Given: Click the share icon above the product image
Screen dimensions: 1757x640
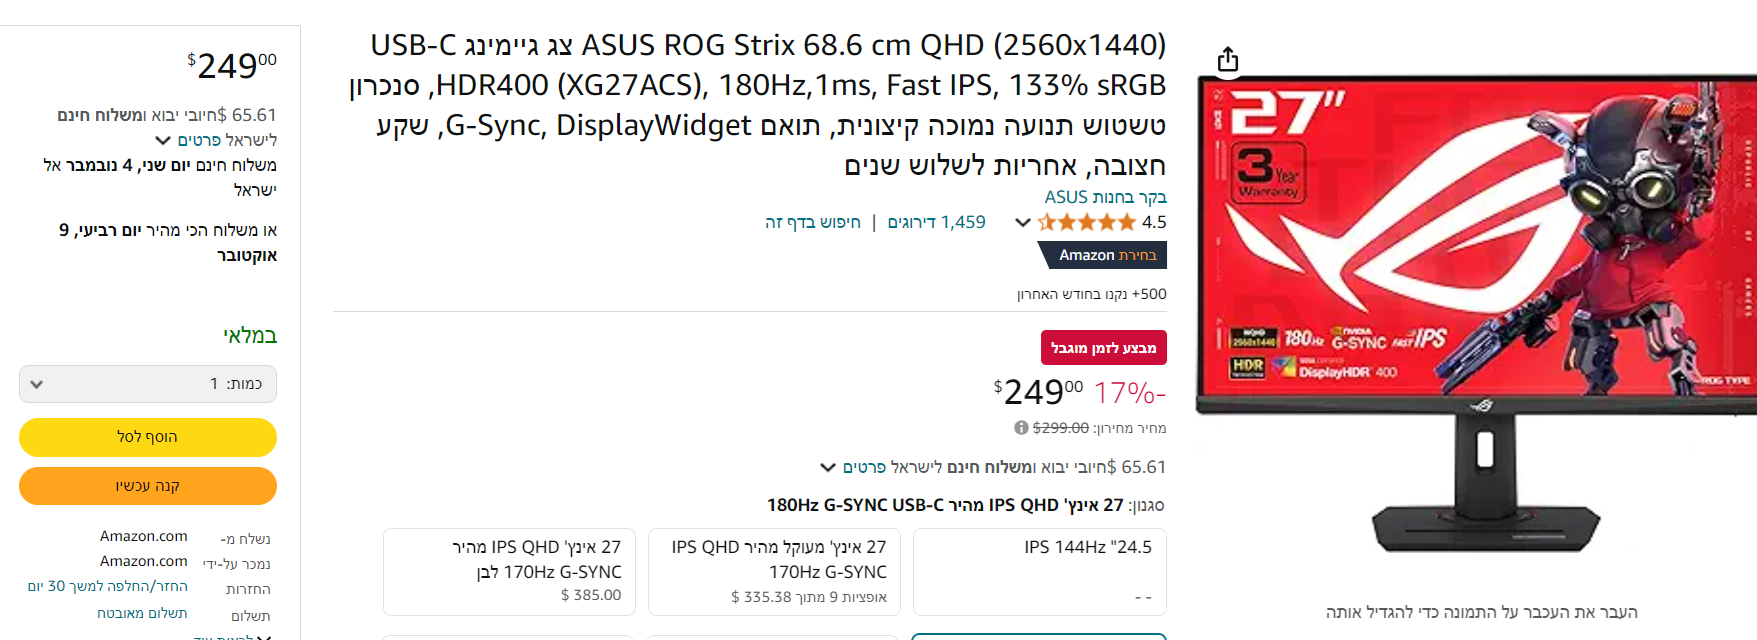Looking at the screenshot, I should coord(1228,60).
